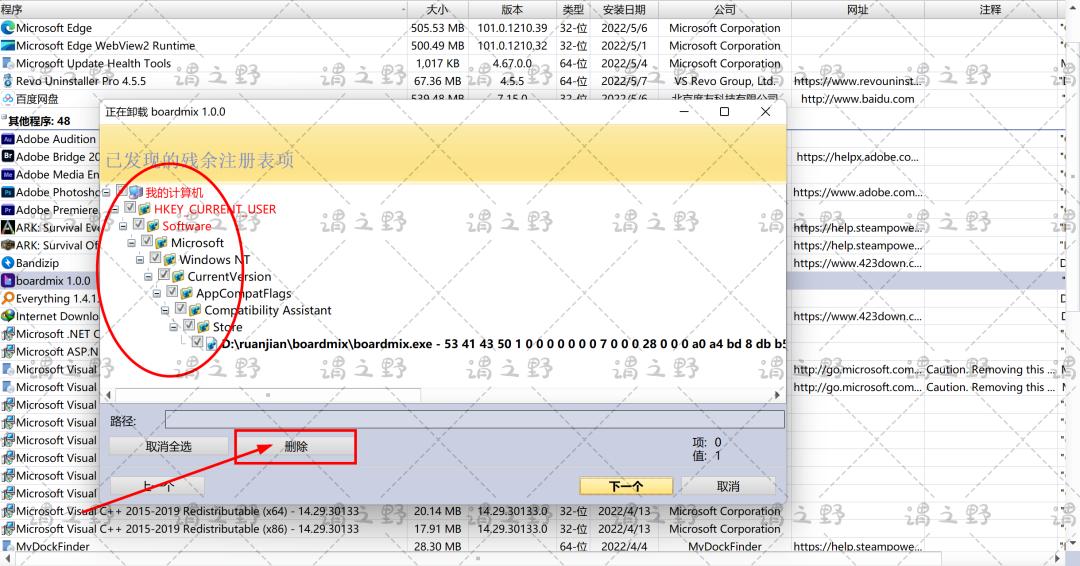Uncheck the Software key checkbox
Screen dimensions: 1080x566
138,224
